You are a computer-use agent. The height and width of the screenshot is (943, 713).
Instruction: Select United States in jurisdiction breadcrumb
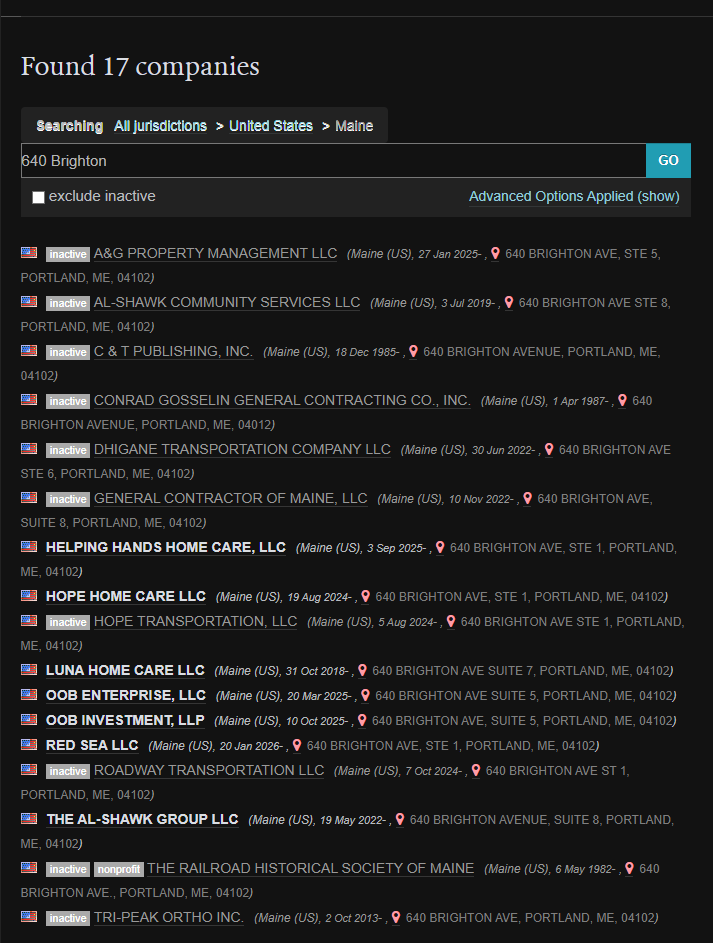[270, 126]
